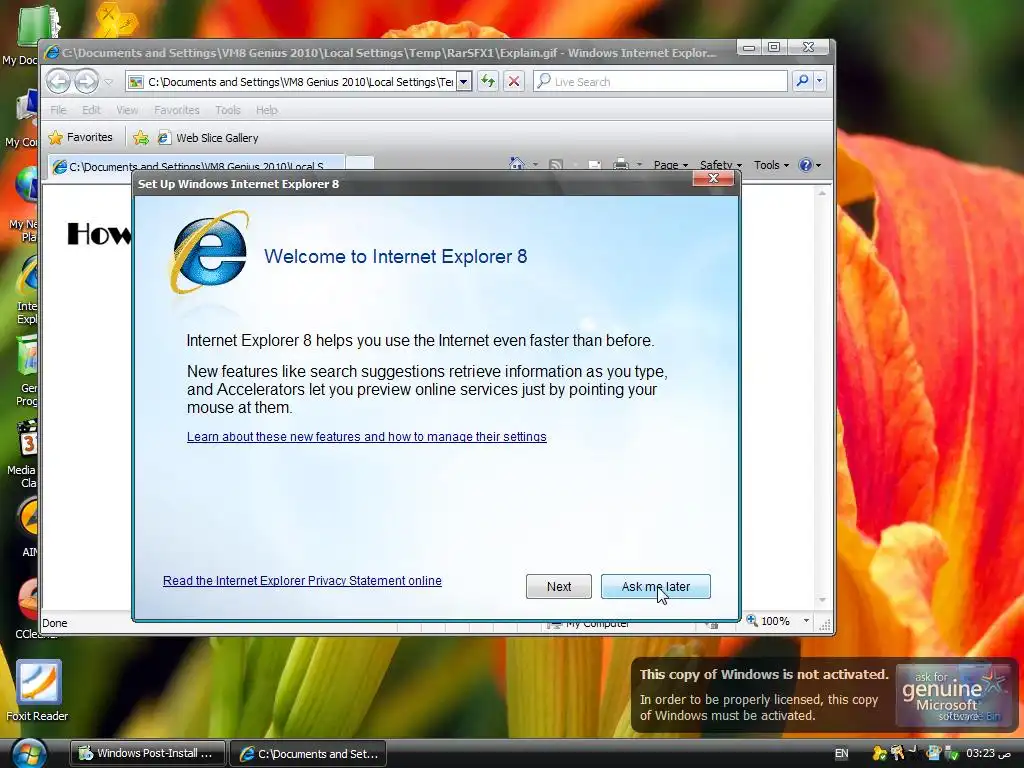1024x768 pixels.
Task: Open the search provider dropdown arrow
Action: click(x=820, y=81)
